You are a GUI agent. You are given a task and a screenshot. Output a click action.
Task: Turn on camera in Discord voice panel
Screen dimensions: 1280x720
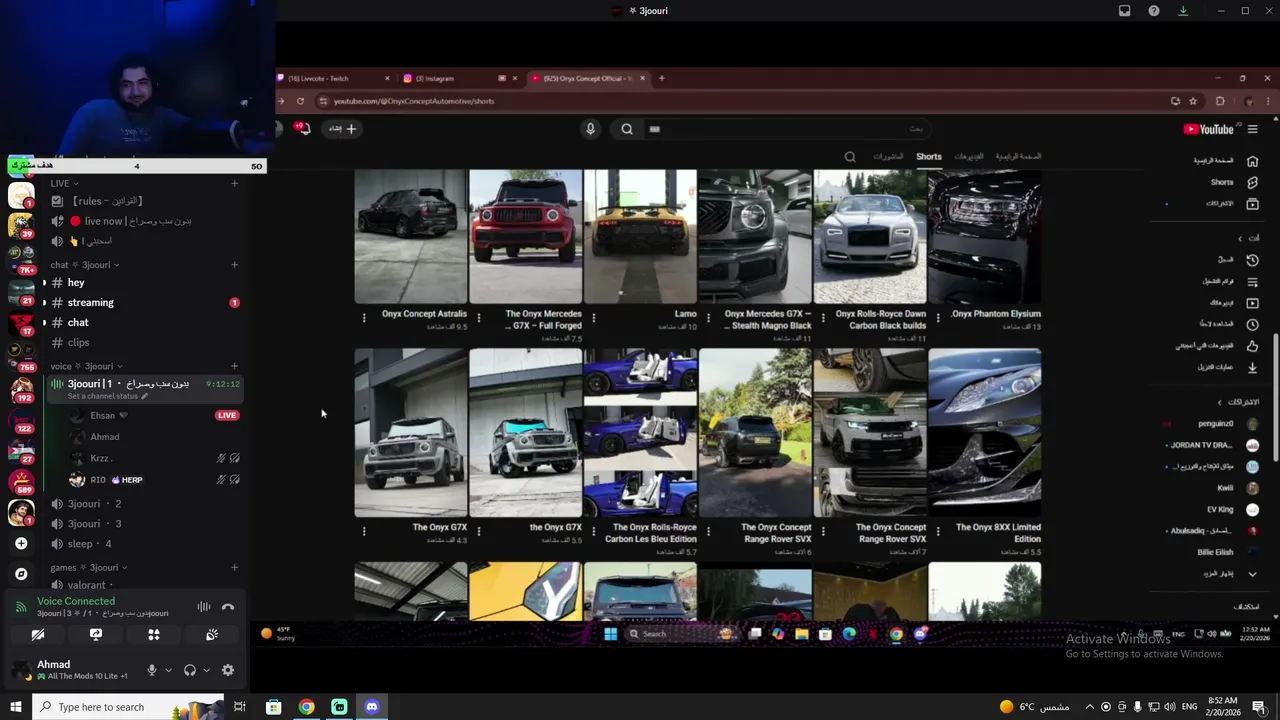point(38,634)
